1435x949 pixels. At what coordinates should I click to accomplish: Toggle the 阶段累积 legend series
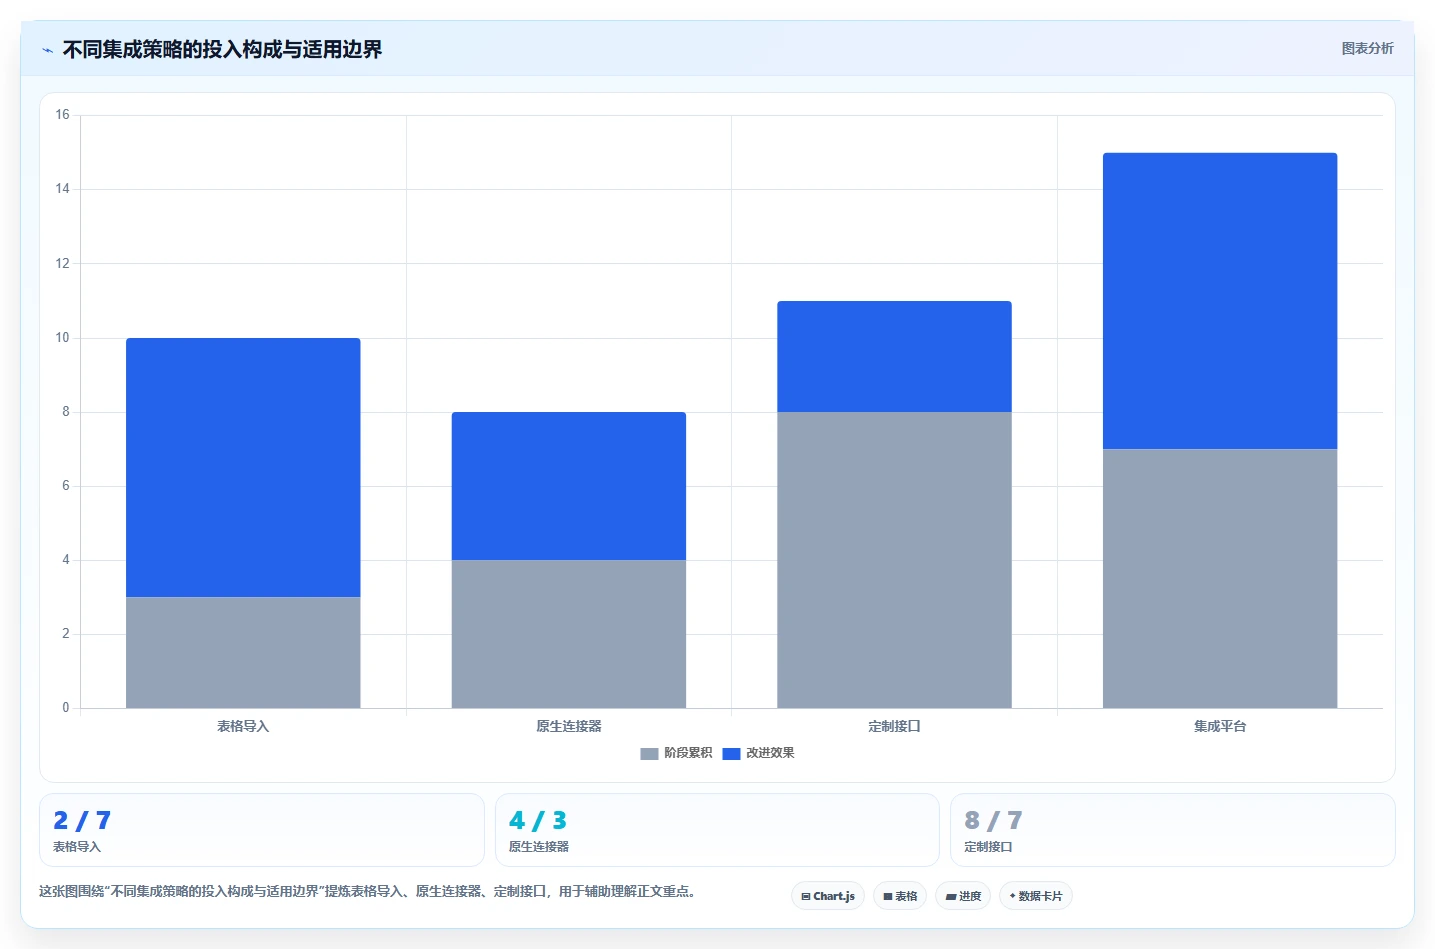676,753
